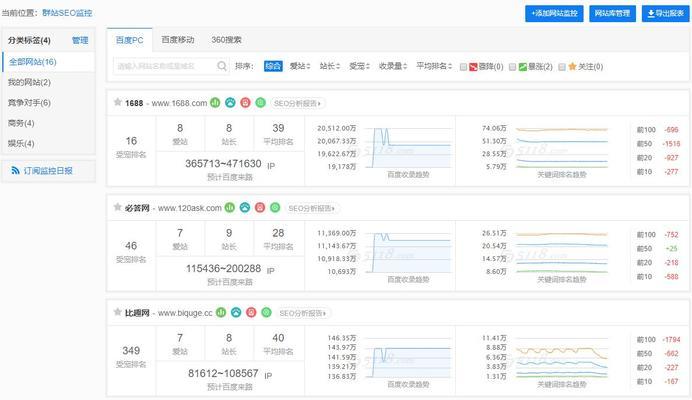This screenshot has height=400, width=692.
Task: Click the -1794 前100 change value
Action: [x=671, y=340]
